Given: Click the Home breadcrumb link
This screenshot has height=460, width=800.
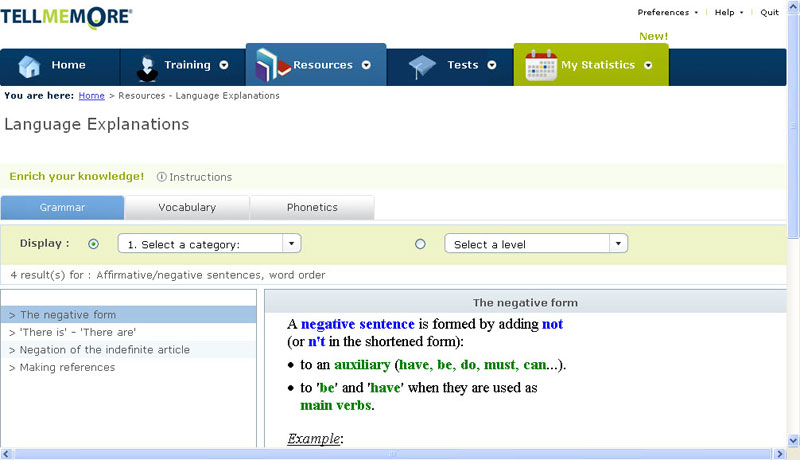Looking at the screenshot, I should point(91,95).
